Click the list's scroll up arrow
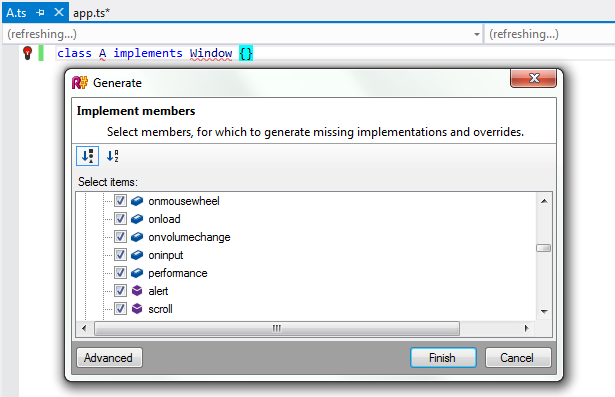The image size is (615, 397). [x=544, y=201]
